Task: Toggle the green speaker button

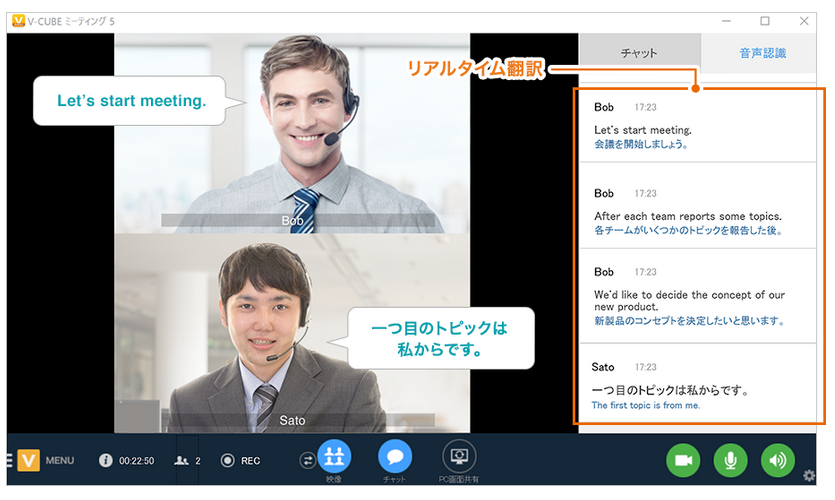Action: (777, 460)
